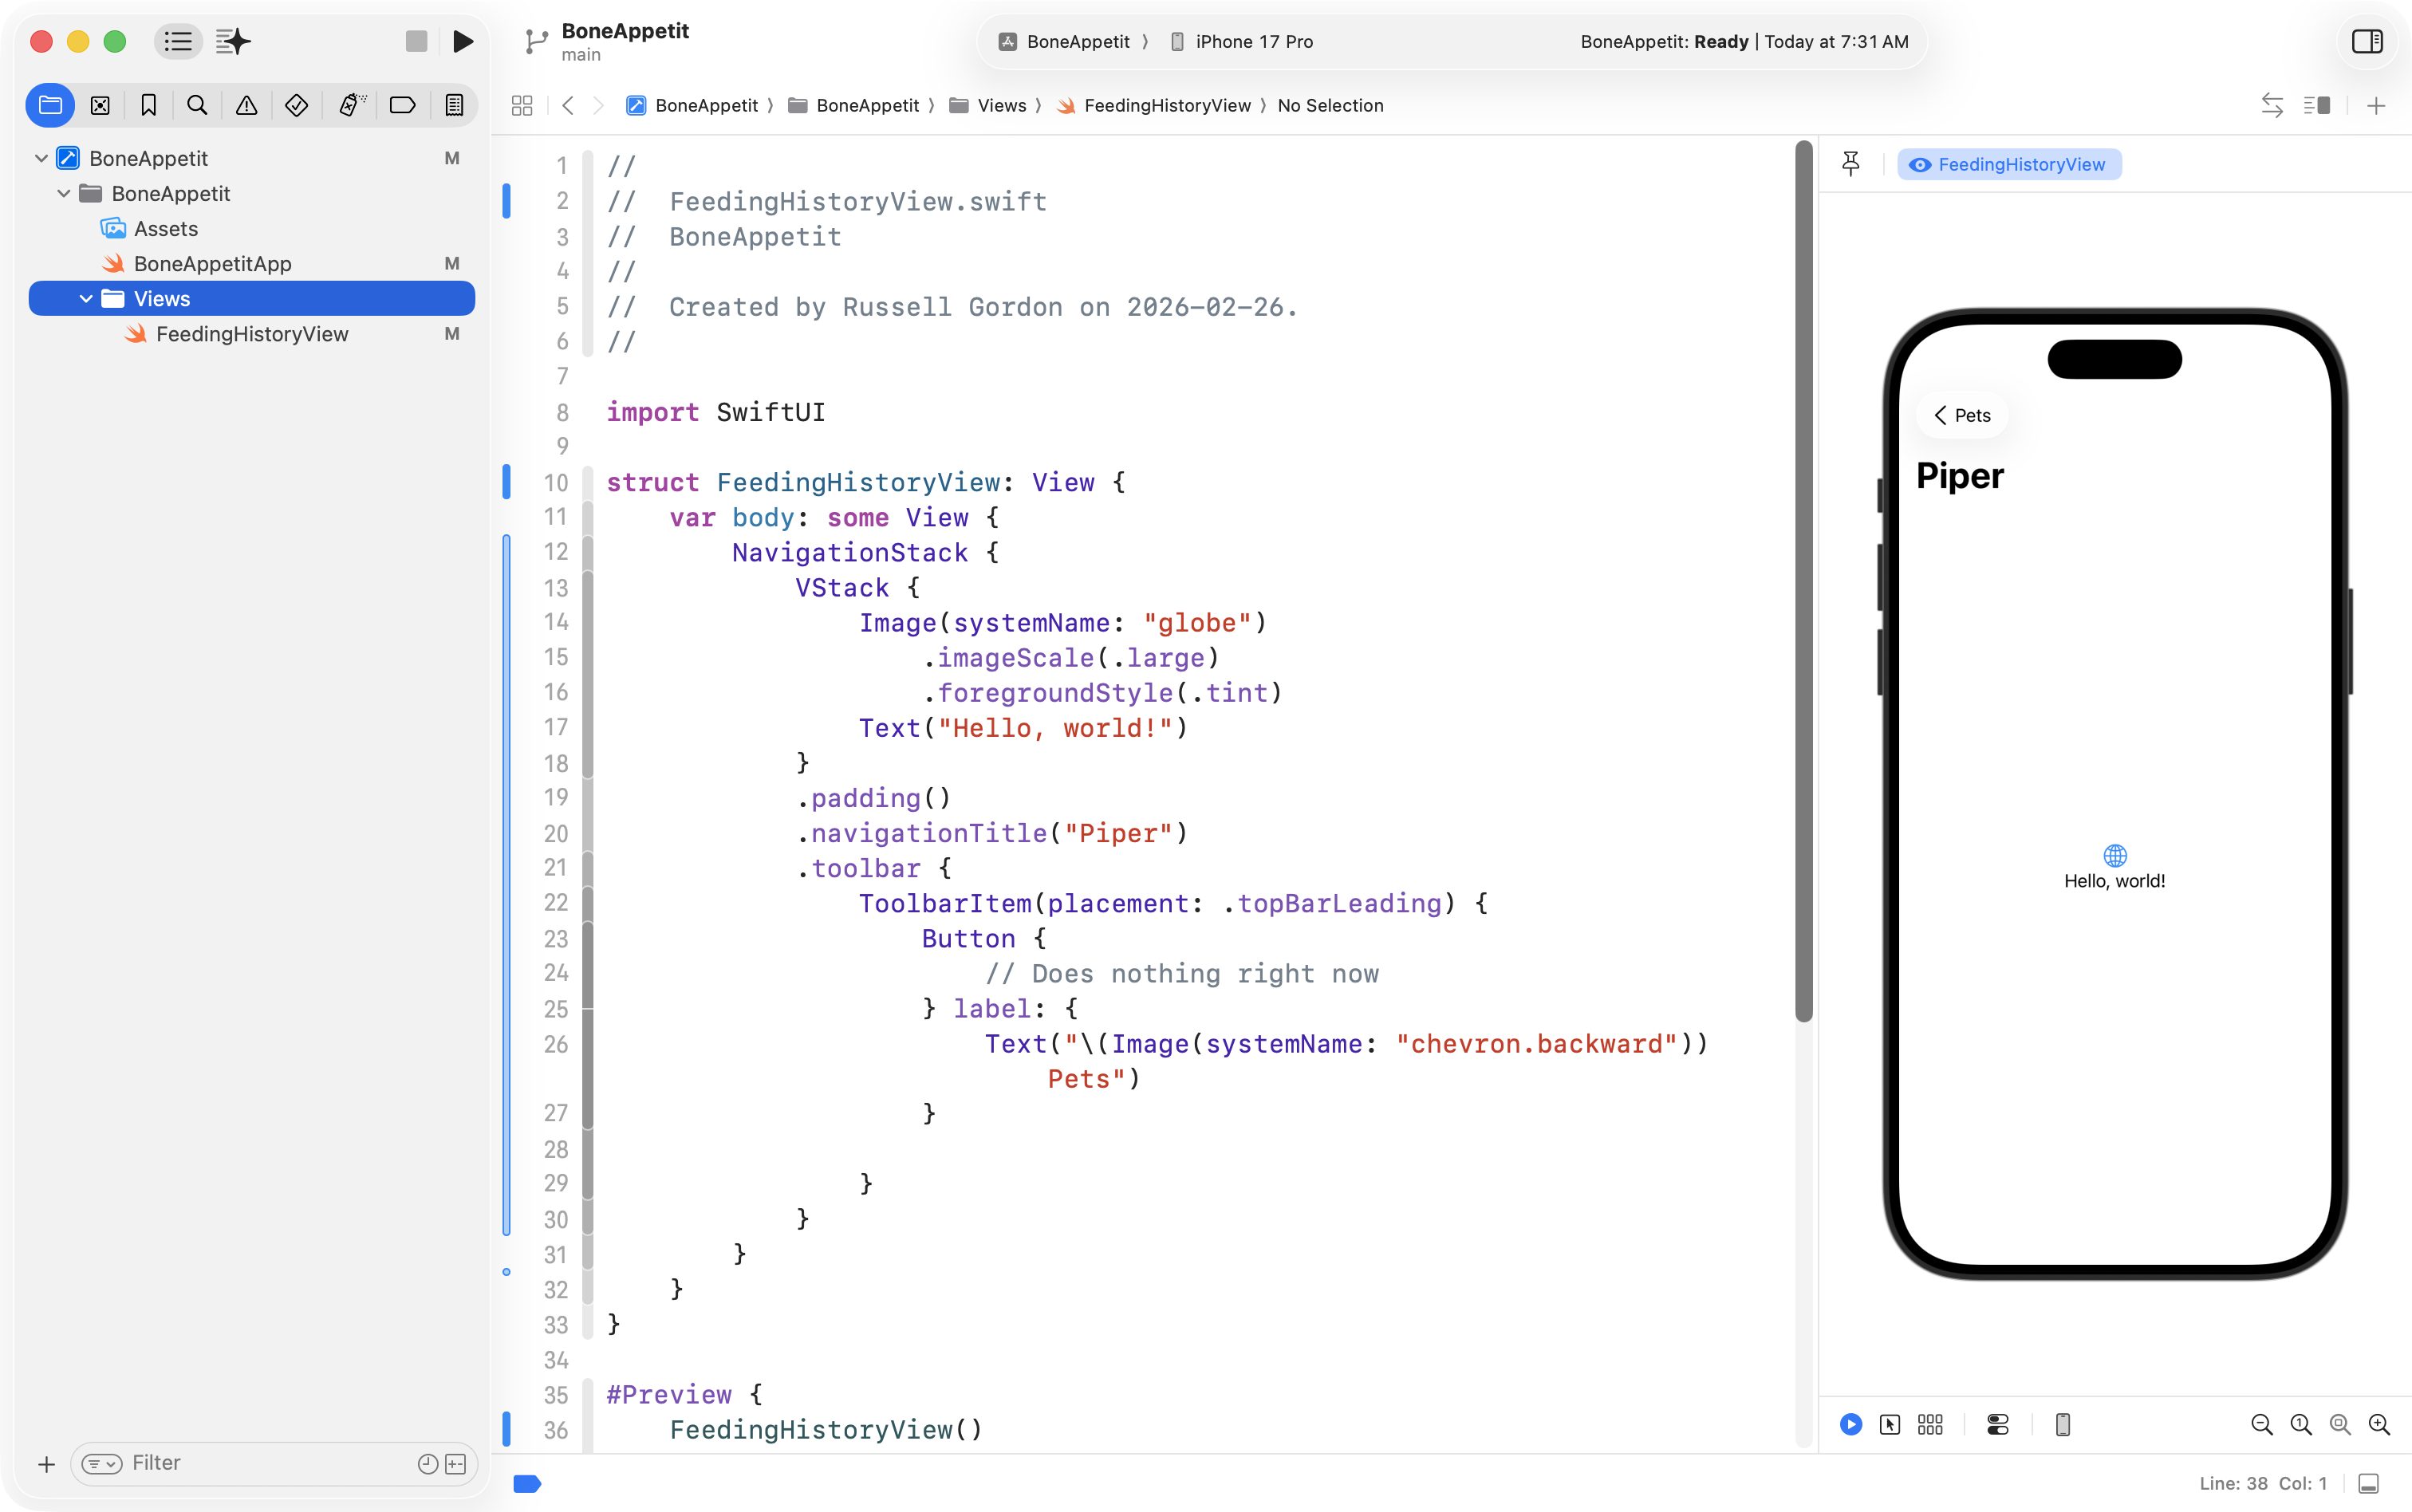Click the Variants grid button in canvas
Image resolution: width=2412 pixels, height=1512 pixels.
(x=1930, y=1424)
